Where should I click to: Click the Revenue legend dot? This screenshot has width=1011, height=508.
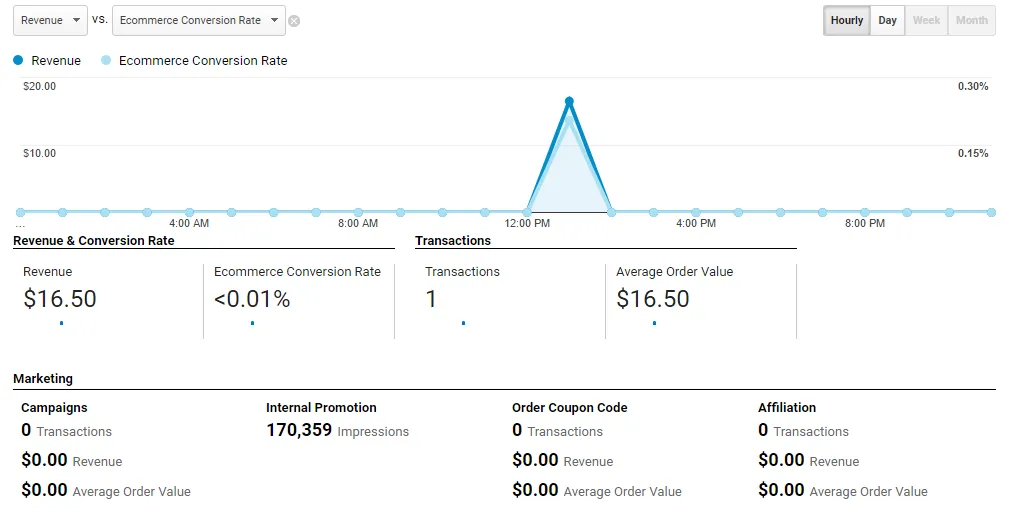coord(18,61)
